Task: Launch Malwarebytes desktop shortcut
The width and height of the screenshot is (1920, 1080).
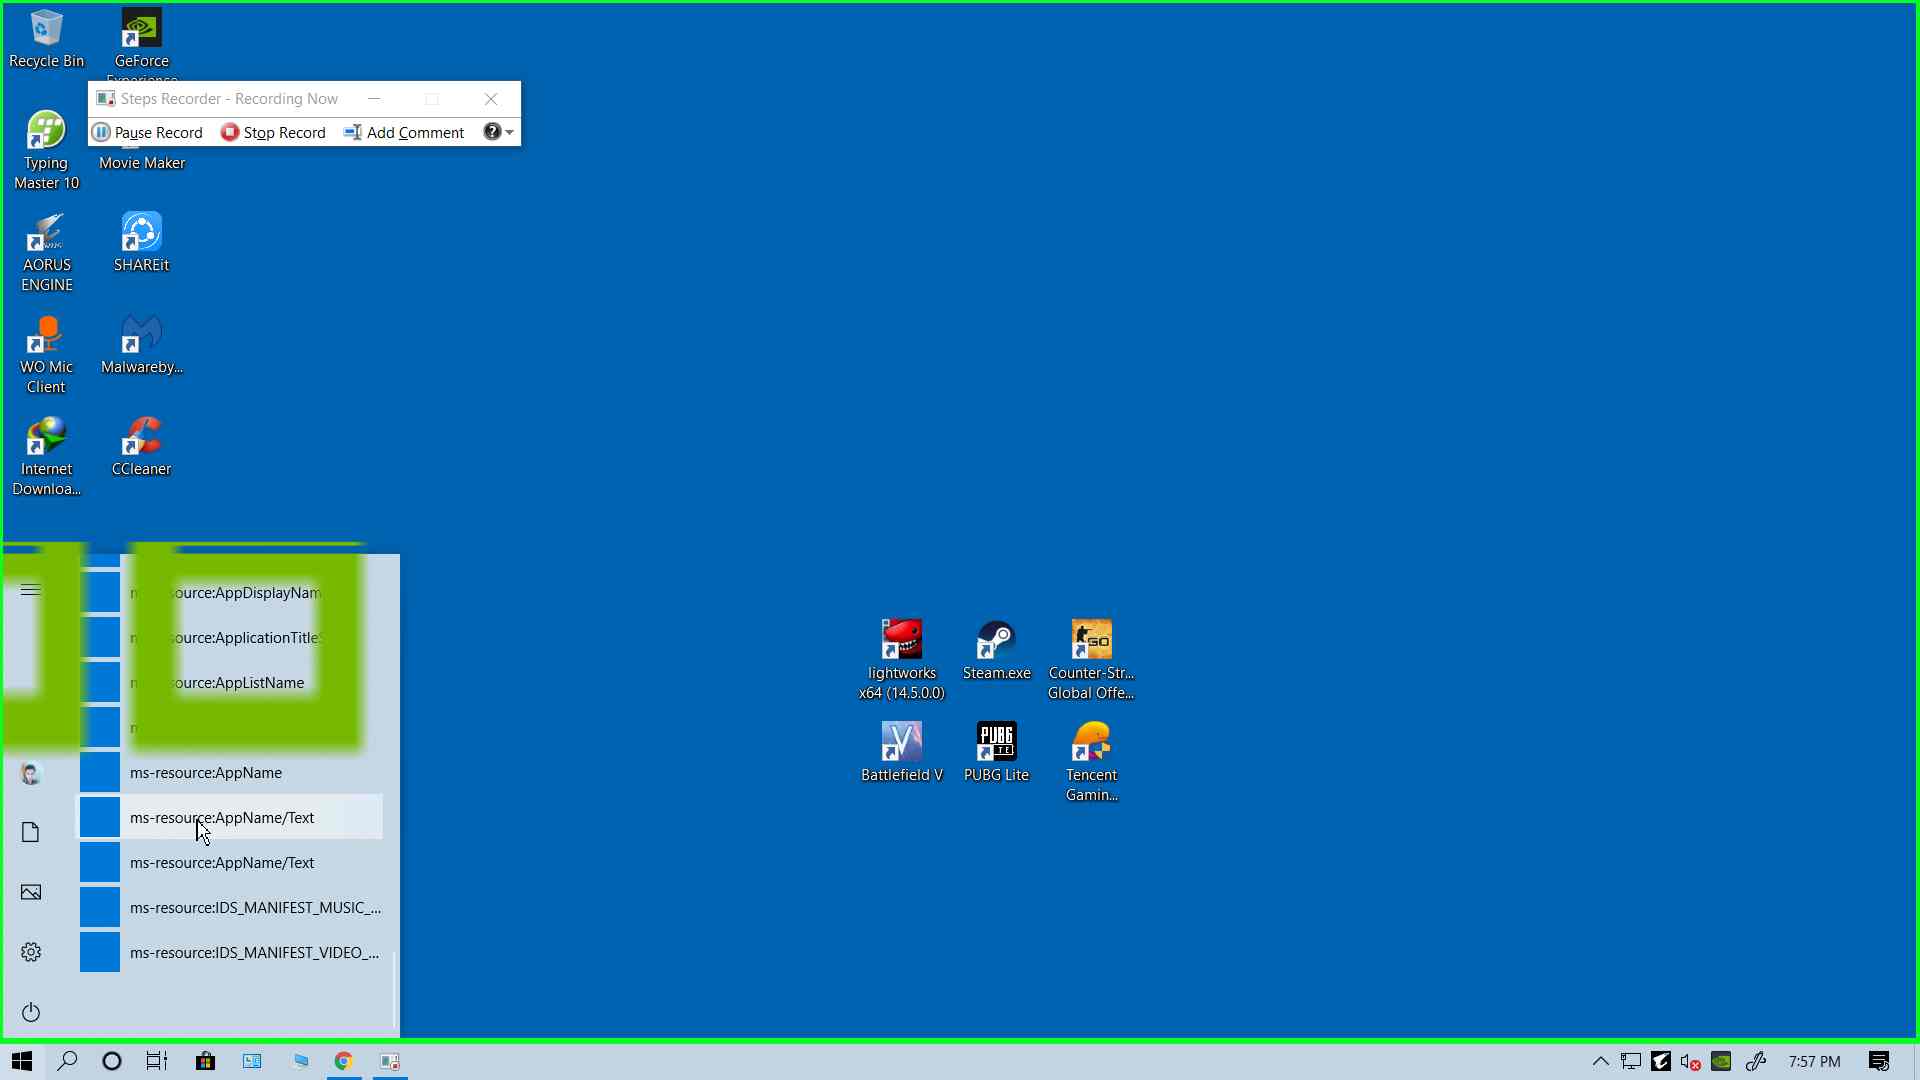Action: coord(141,344)
